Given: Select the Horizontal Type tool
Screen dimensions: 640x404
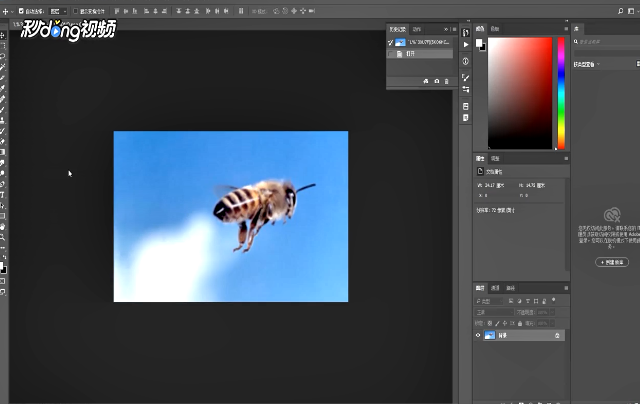Looking at the screenshot, I should pos(3,195).
